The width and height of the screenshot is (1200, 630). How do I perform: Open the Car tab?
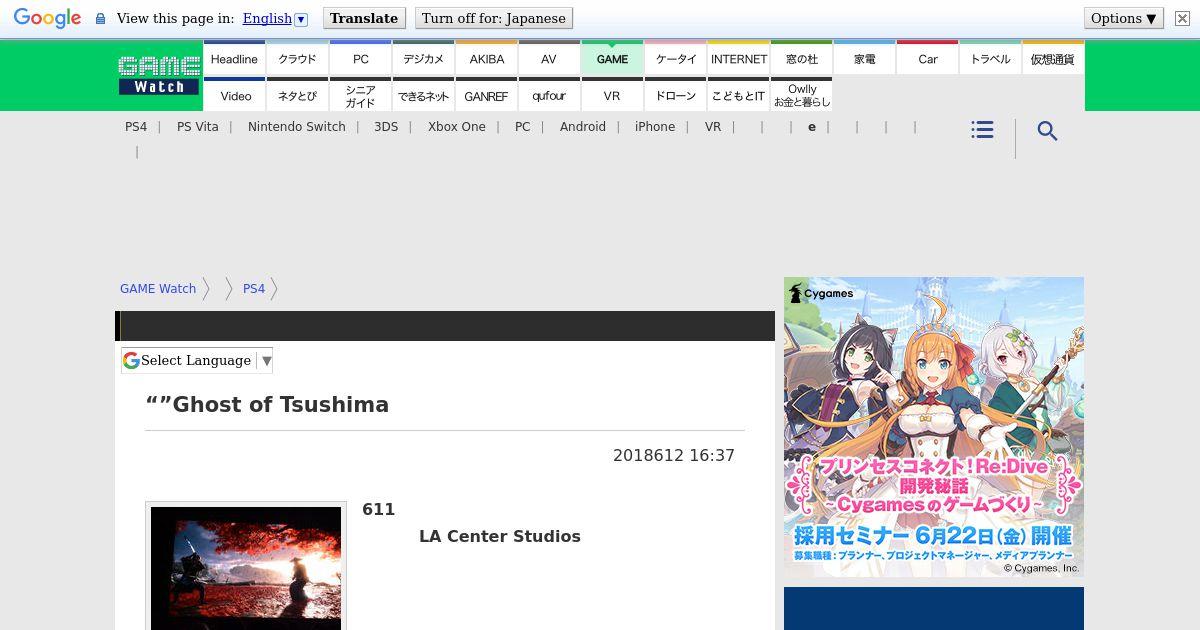[927, 58]
